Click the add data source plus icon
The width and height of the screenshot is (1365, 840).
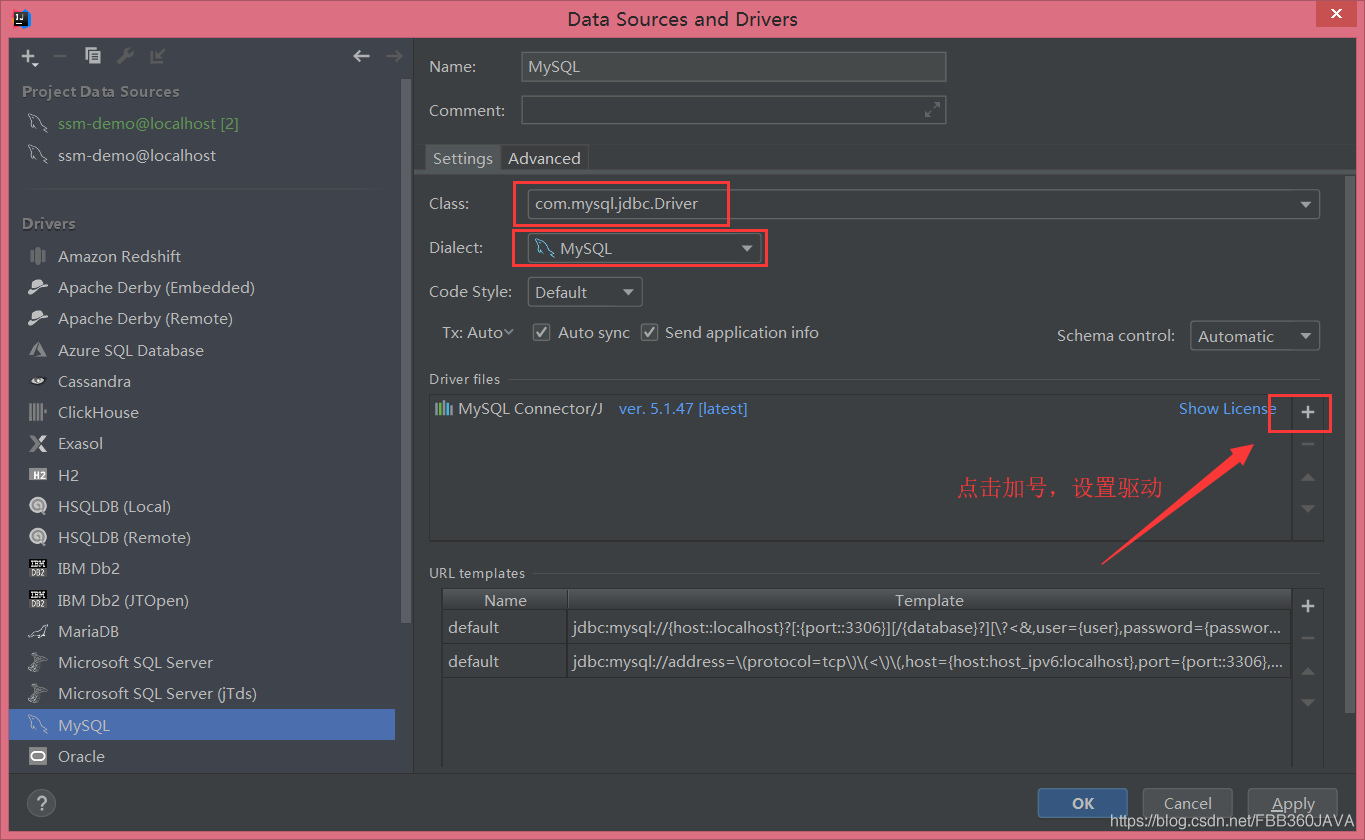pos(29,57)
